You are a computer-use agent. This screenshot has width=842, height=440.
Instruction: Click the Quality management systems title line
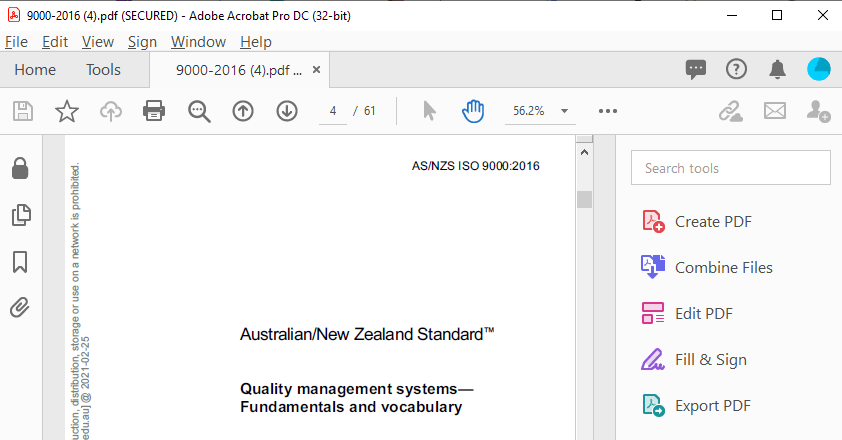(357, 388)
